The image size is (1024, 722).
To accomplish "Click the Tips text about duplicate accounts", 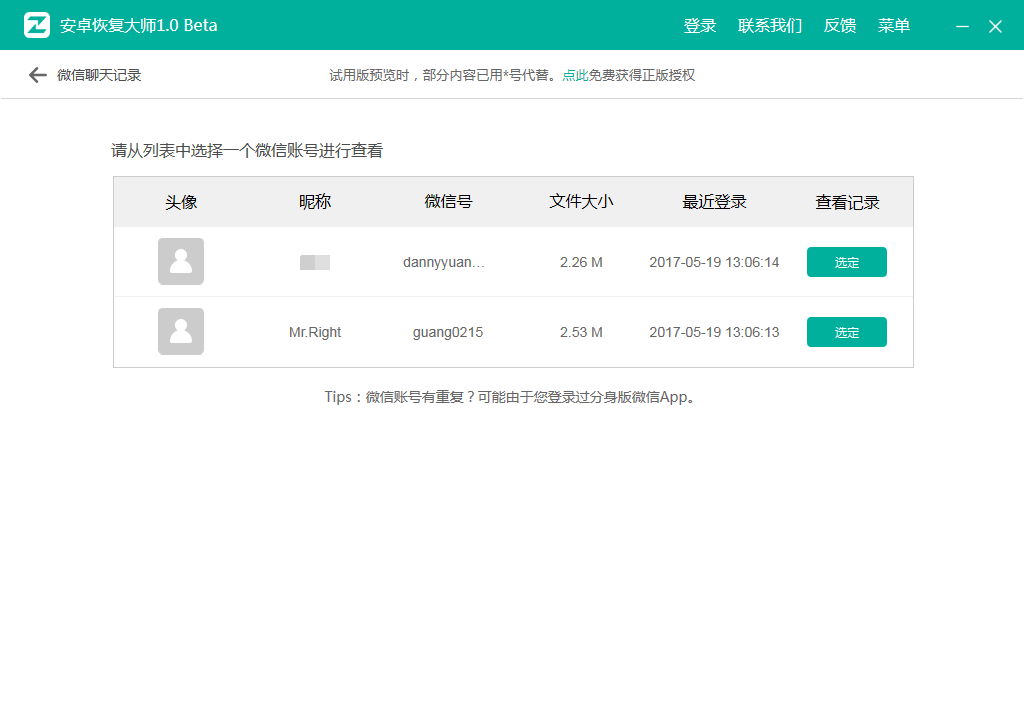I will point(510,397).
